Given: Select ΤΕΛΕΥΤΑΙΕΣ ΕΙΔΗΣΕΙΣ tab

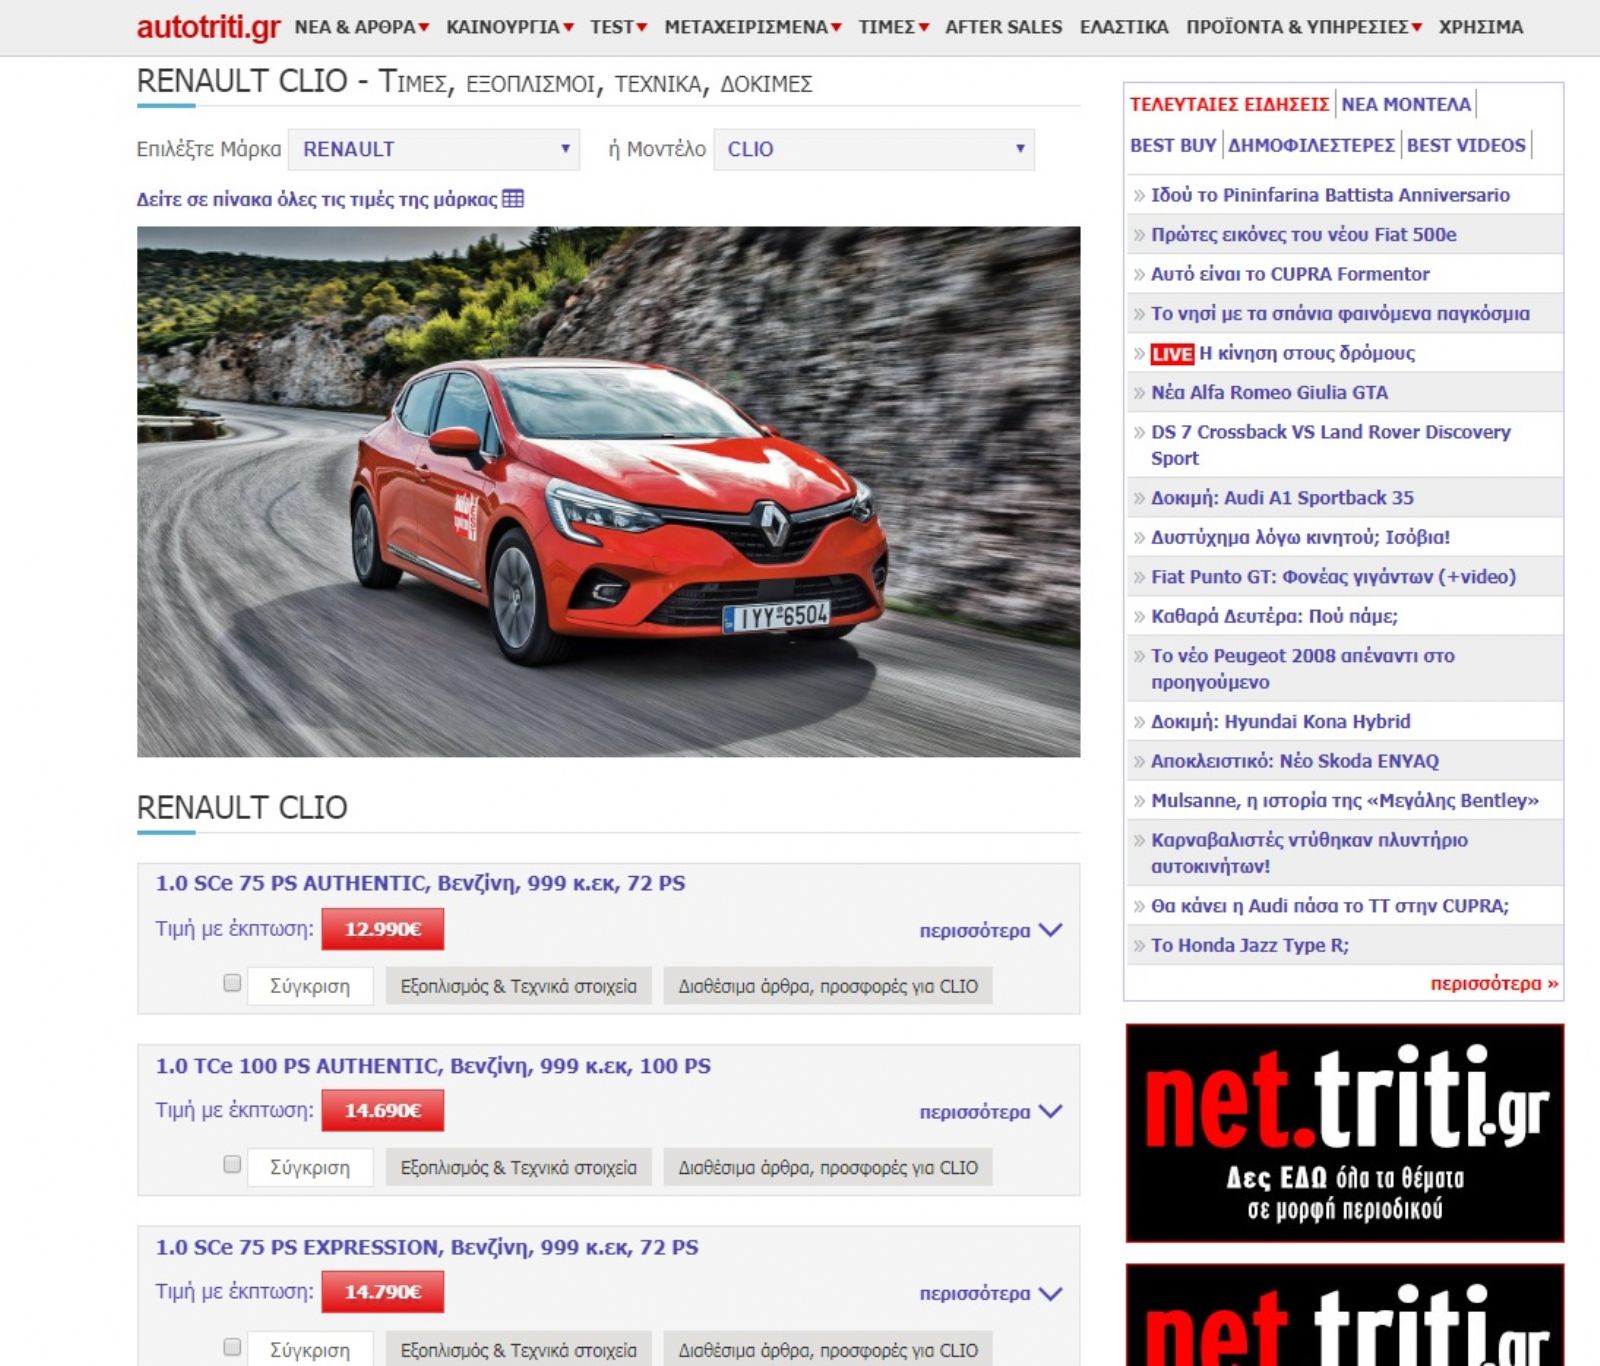Looking at the screenshot, I should (1229, 104).
